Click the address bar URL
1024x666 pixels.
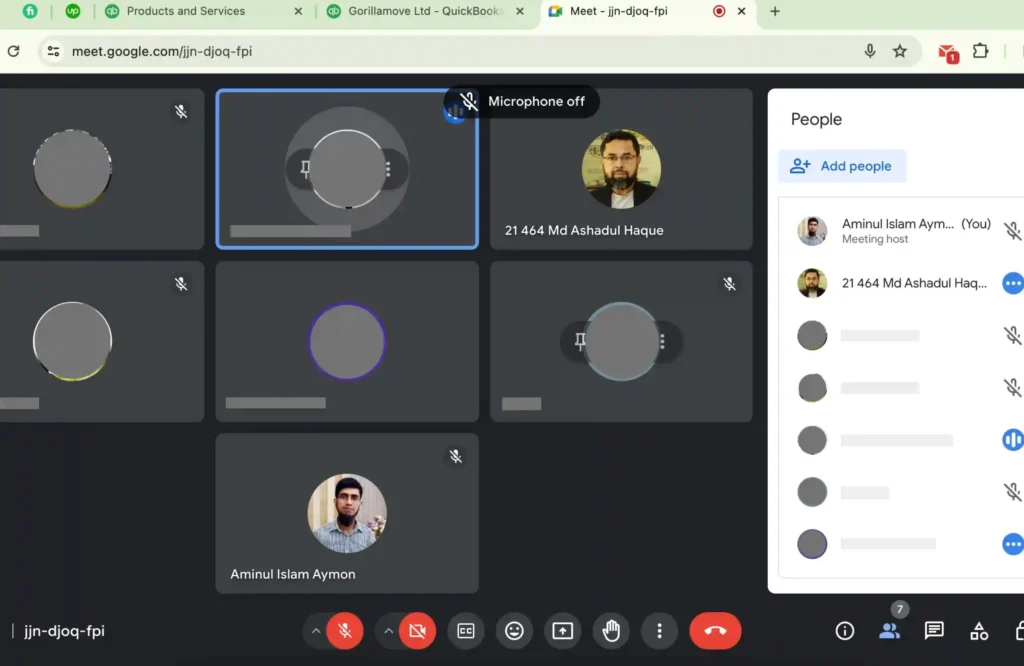[x=162, y=51]
